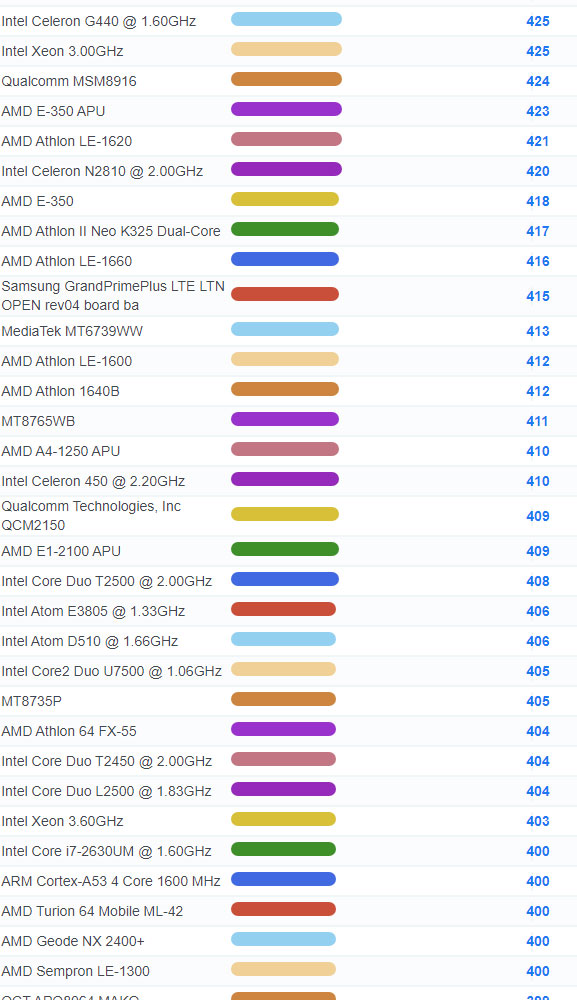577x1000 pixels.
Task: Click score 424 for Qualcomm MSM8916
Action: pos(537,81)
